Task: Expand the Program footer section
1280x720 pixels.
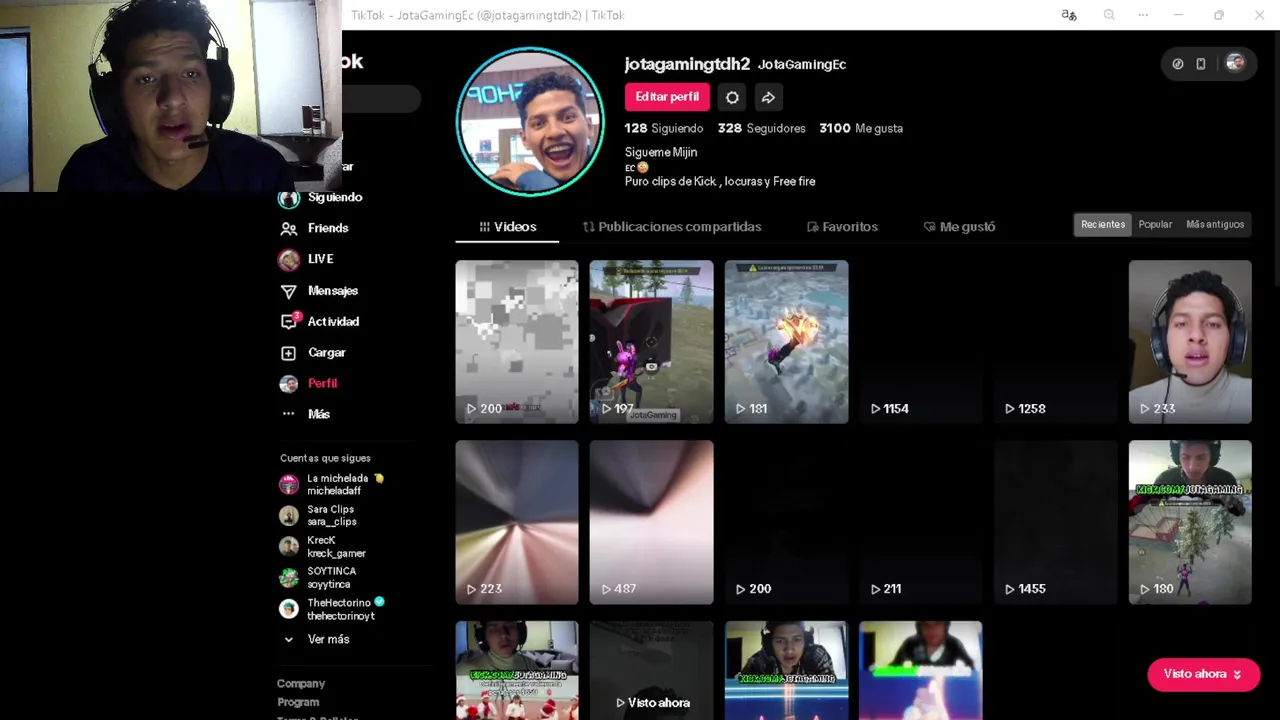Action: click(298, 702)
